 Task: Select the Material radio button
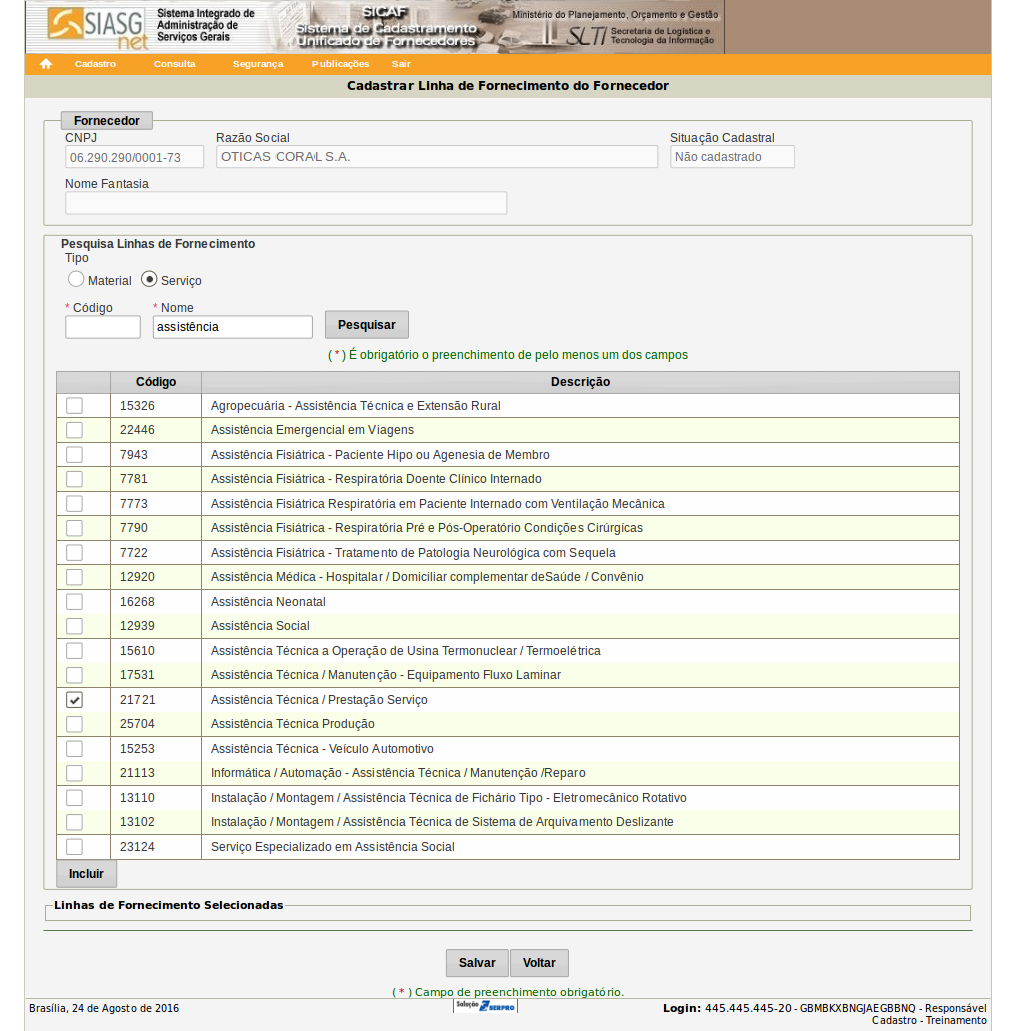76,279
